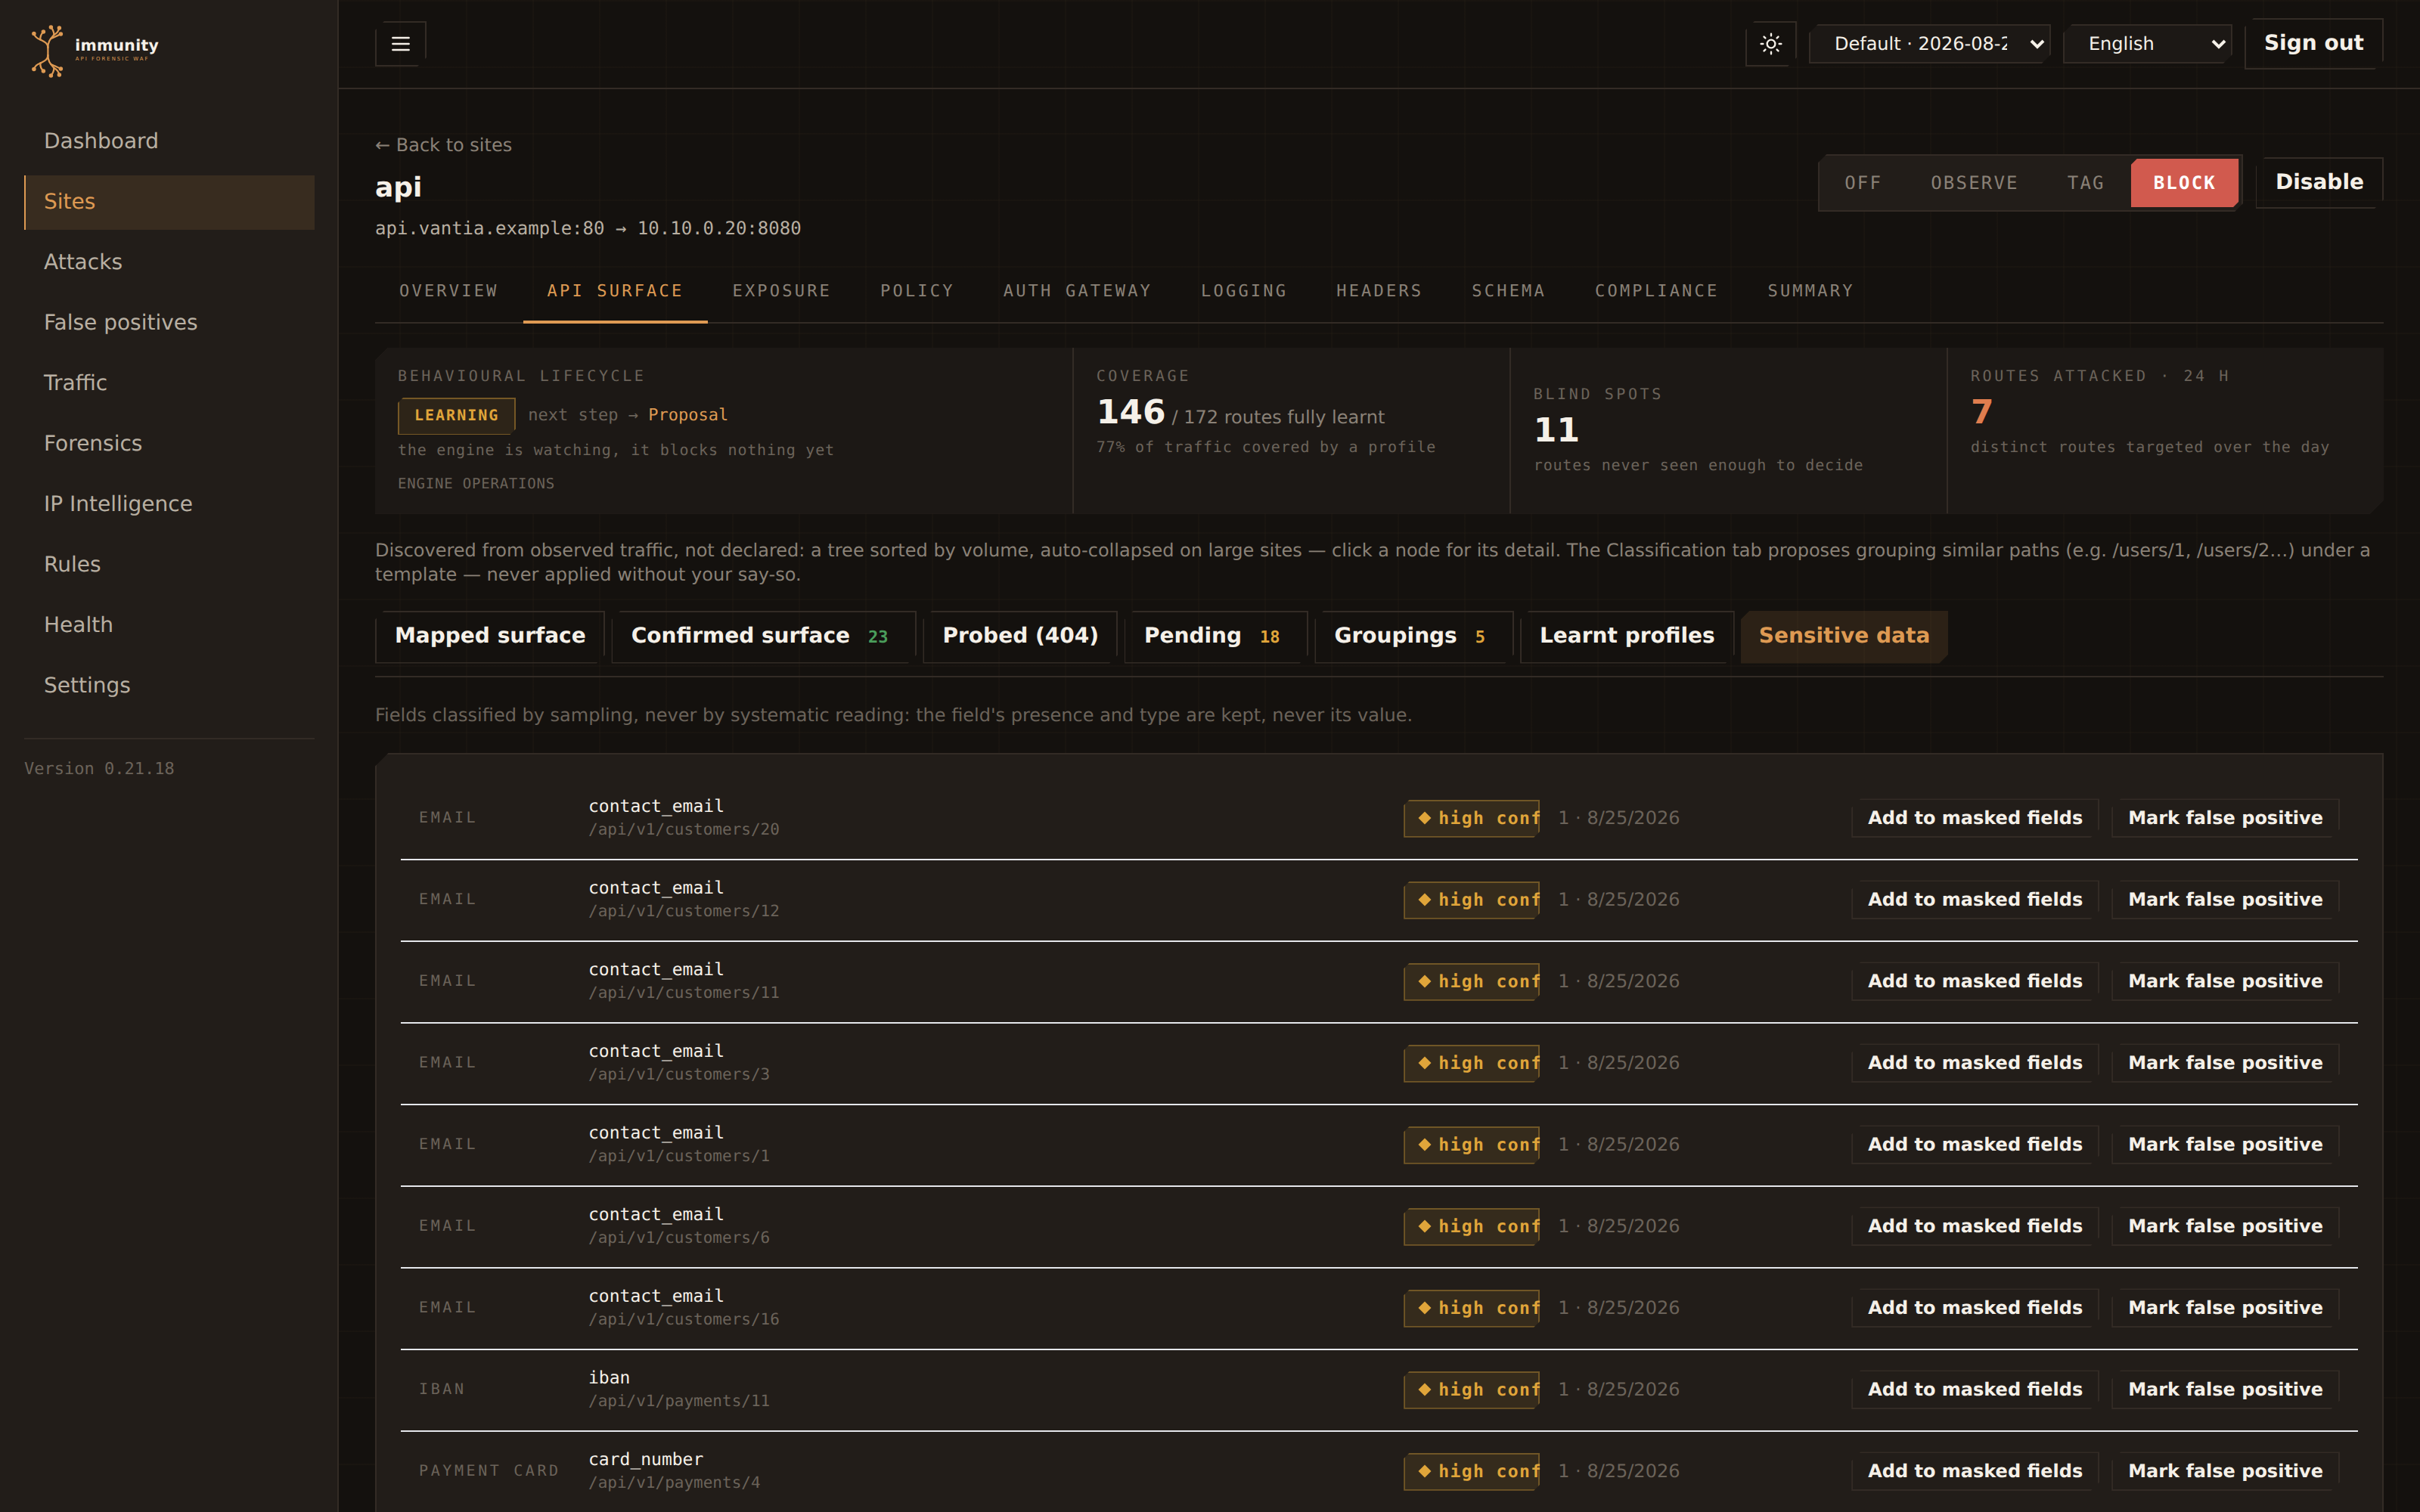The width and height of the screenshot is (2420, 1512).
Task: Click the hamburger menu icon
Action: click(400, 44)
